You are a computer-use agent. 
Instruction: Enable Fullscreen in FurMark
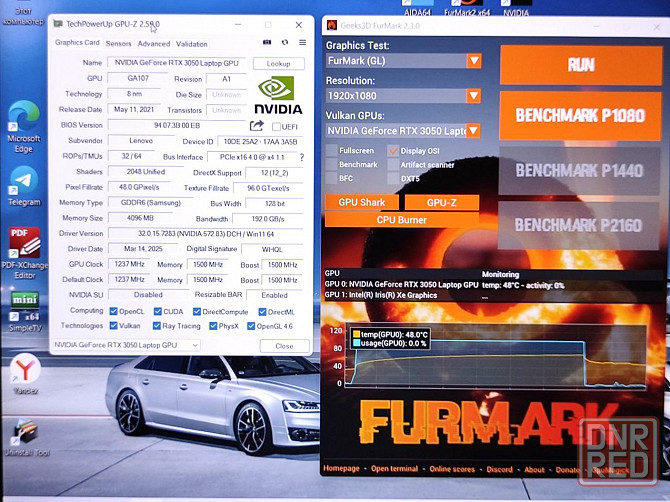coord(332,150)
